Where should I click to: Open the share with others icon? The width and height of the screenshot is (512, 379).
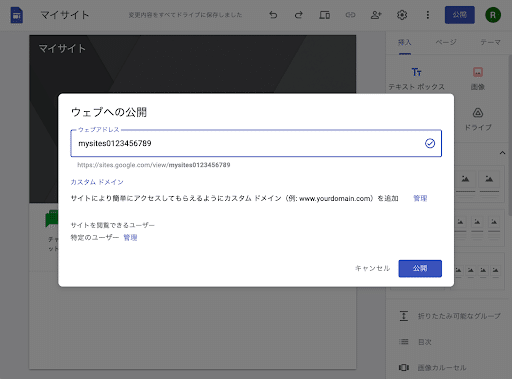376,15
